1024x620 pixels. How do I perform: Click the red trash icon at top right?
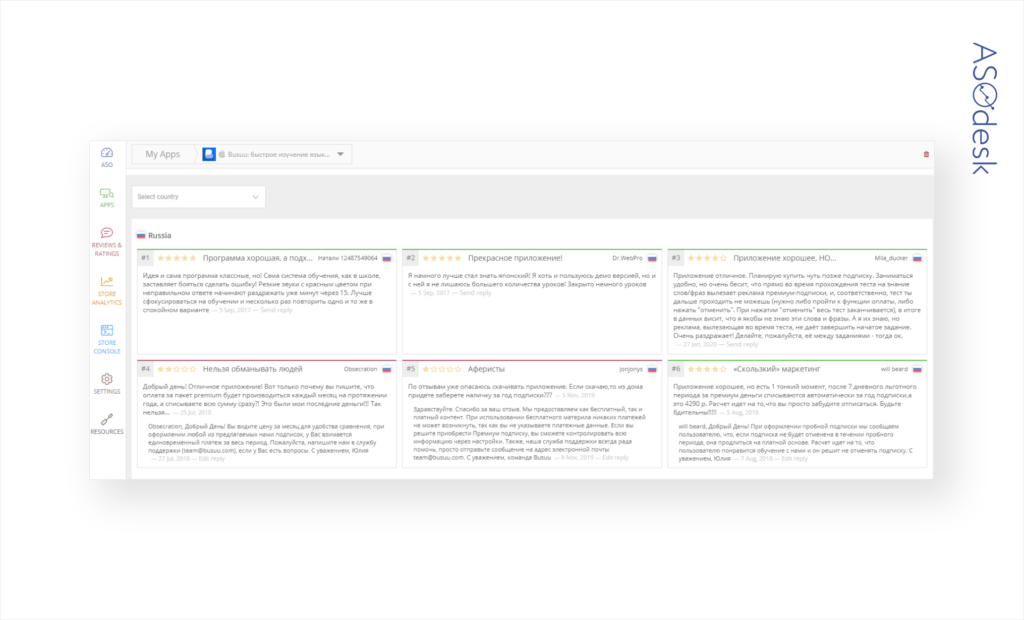click(x=926, y=154)
